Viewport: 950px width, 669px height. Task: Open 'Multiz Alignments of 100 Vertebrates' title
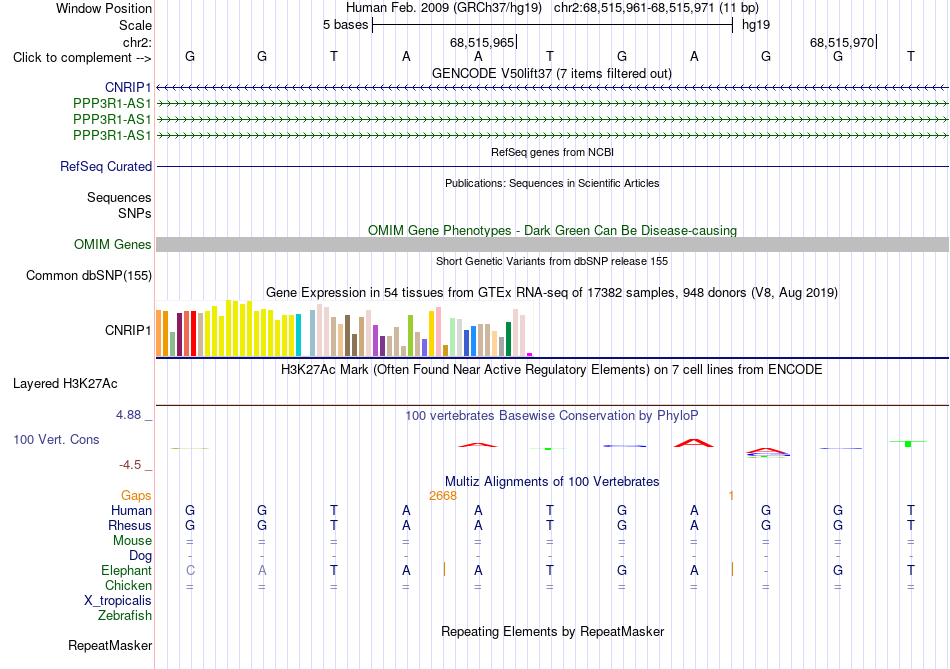point(552,482)
